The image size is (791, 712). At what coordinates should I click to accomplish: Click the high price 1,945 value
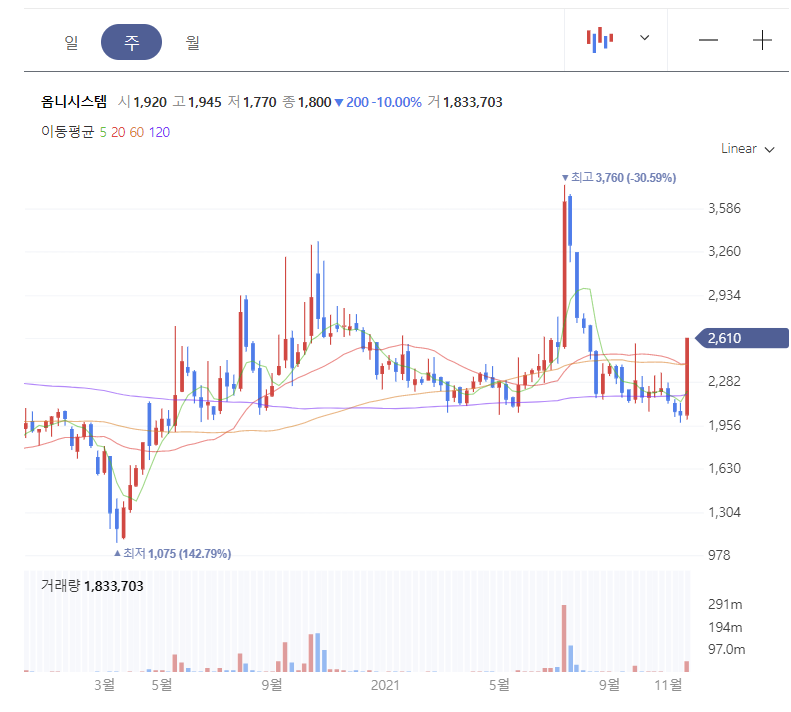(x=205, y=102)
